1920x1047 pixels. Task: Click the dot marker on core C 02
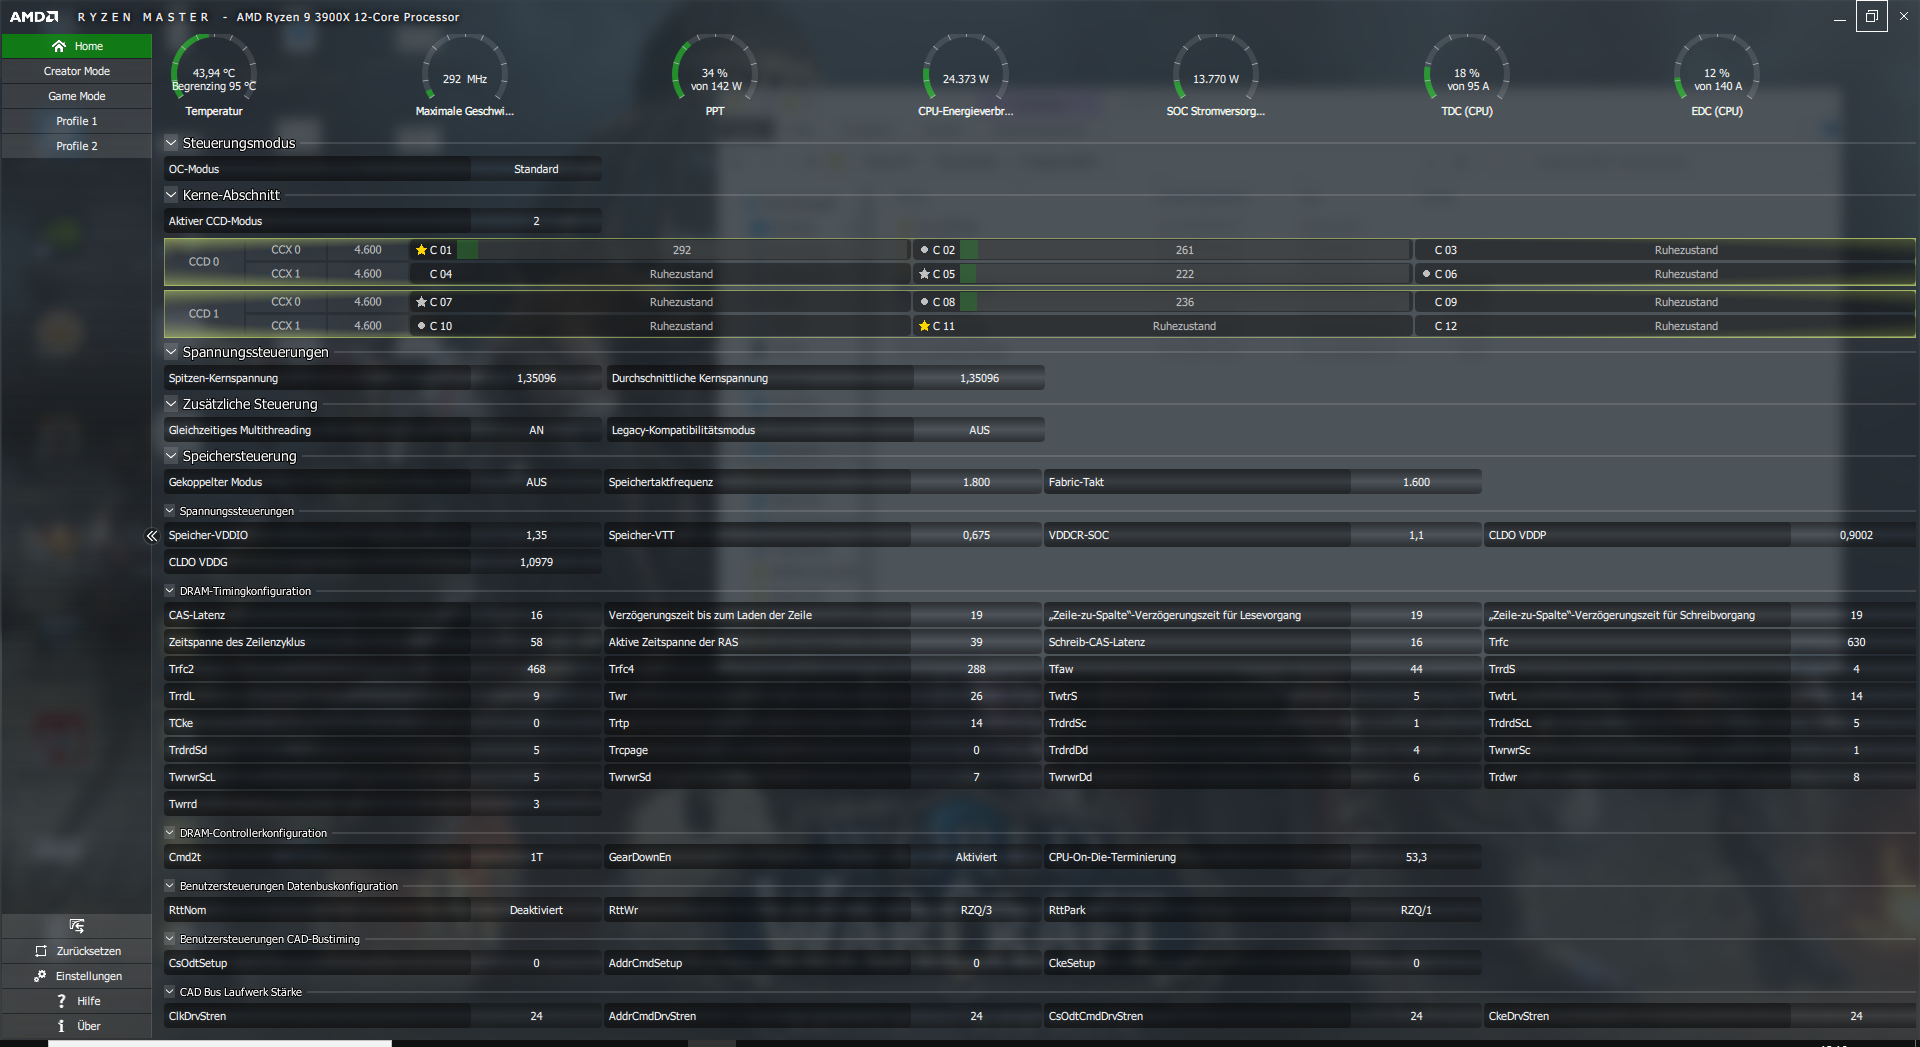[924, 250]
